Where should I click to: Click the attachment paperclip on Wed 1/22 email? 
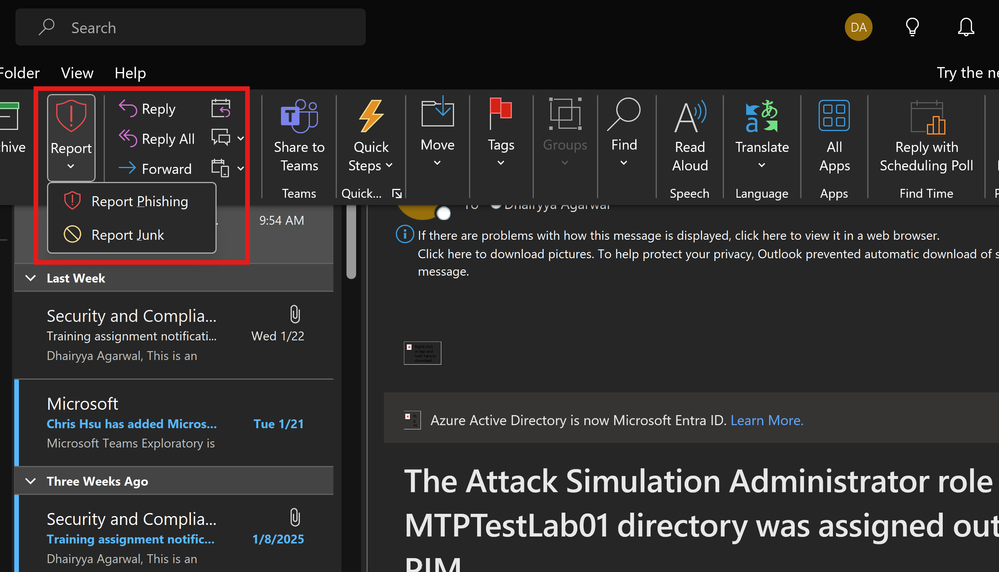coord(294,314)
